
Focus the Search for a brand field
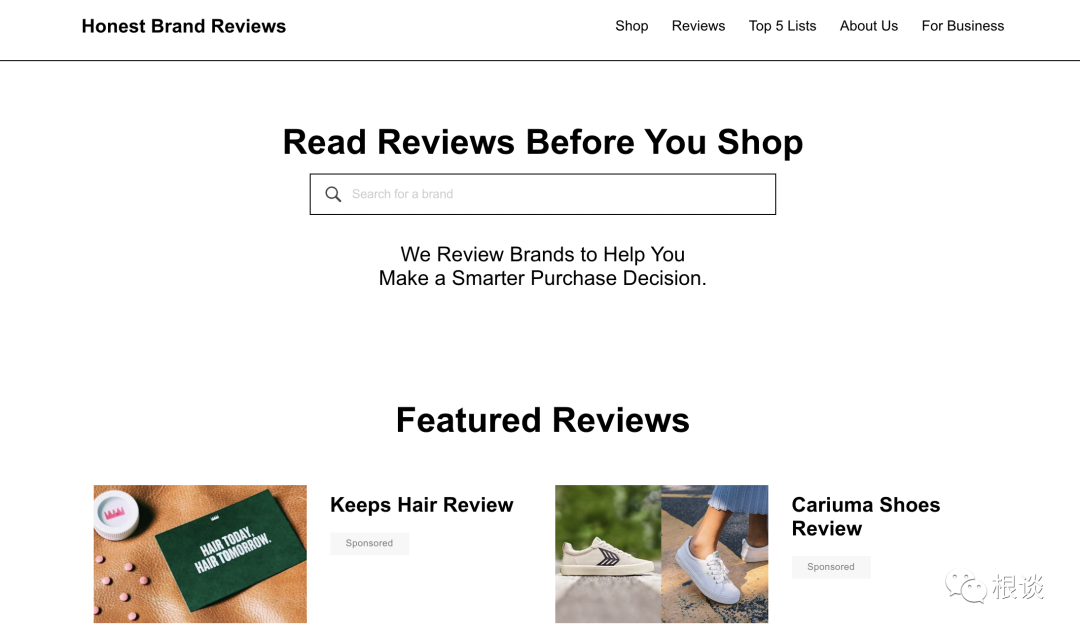coord(543,194)
